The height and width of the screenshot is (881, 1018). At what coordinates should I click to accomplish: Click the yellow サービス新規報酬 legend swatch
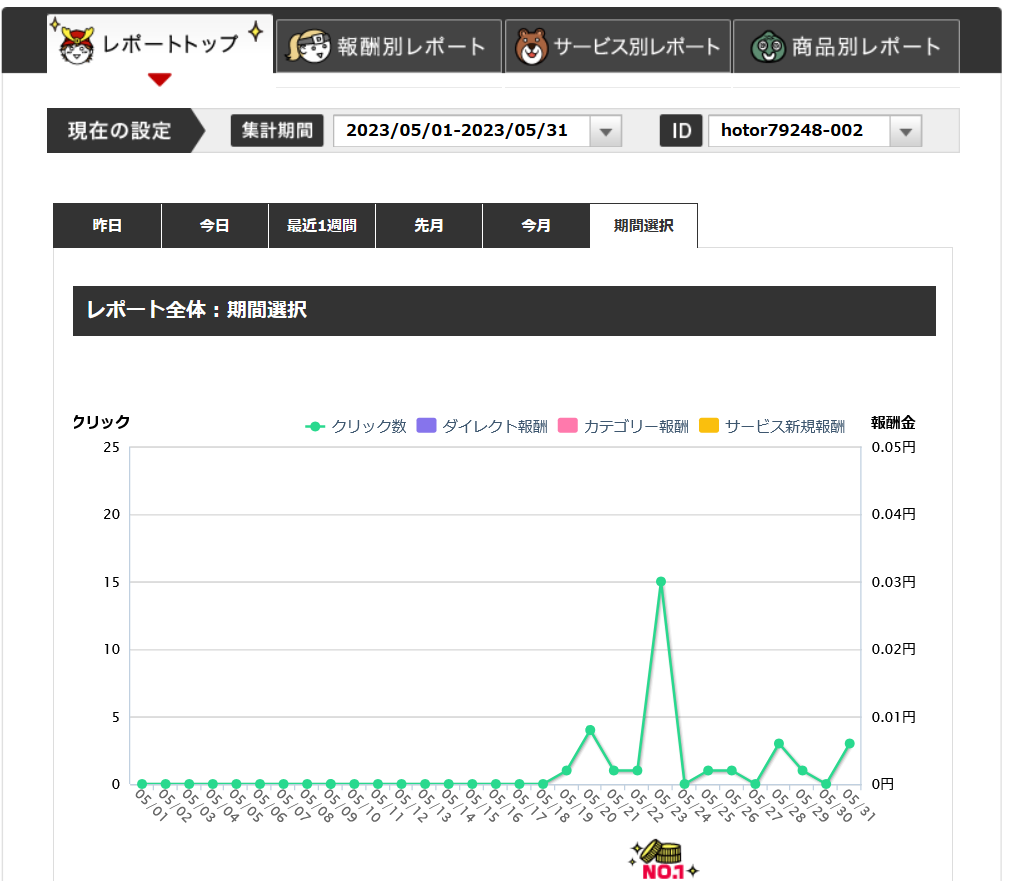[709, 426]
